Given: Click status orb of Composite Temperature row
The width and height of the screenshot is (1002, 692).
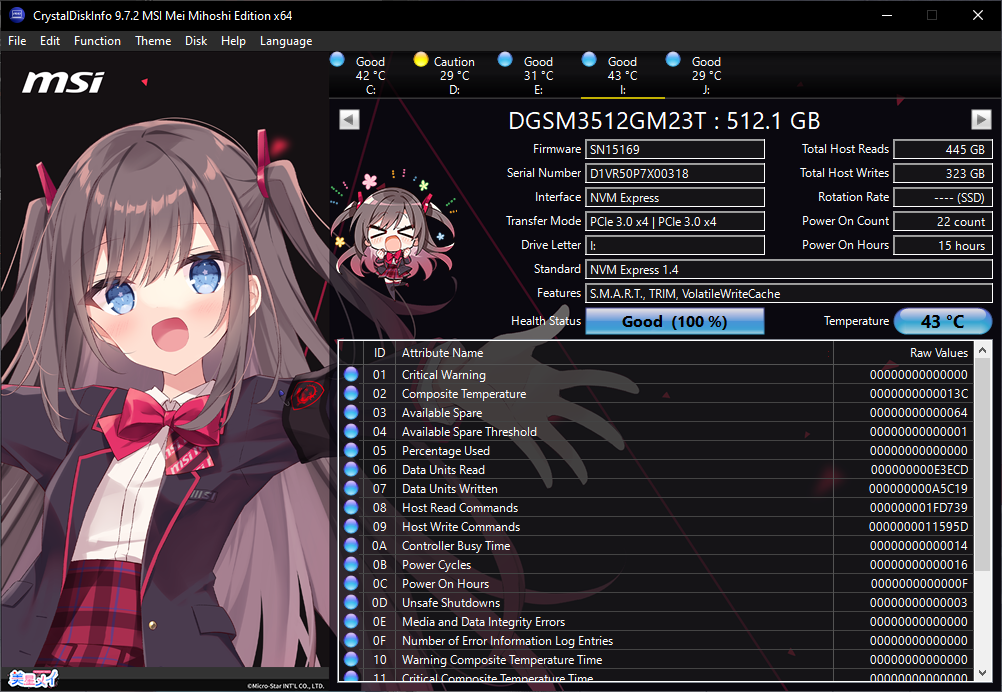Looking at the screenshot, I should (x=351, y=394).
